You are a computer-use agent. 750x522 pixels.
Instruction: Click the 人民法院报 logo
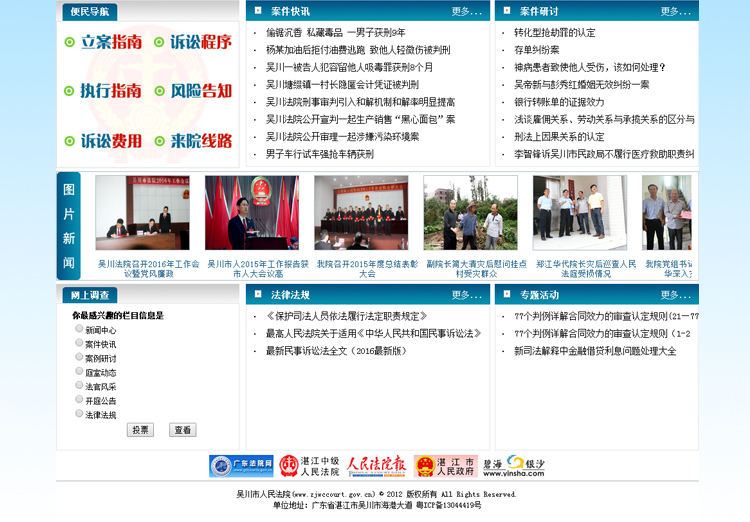pos(376,466)
